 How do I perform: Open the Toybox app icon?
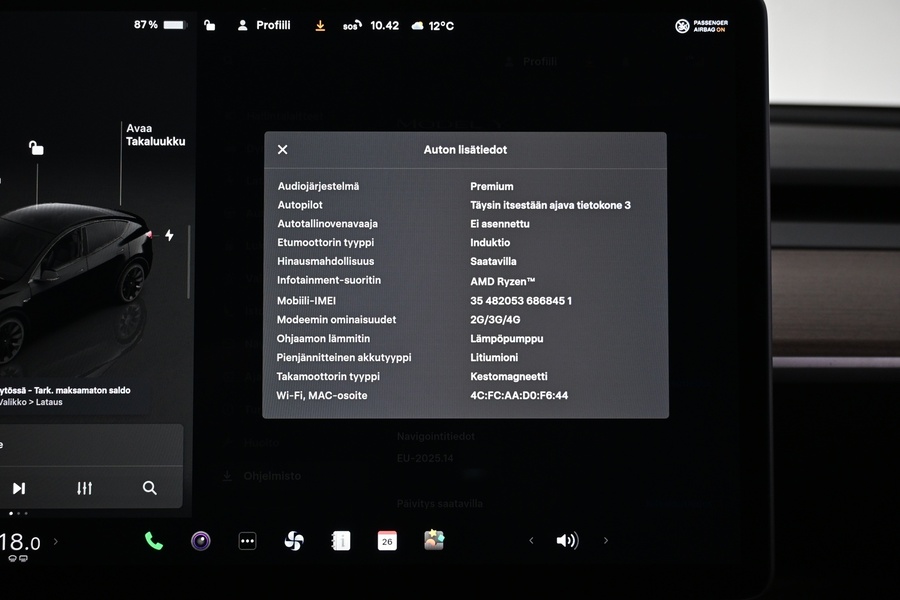click(x=434, y=540)
